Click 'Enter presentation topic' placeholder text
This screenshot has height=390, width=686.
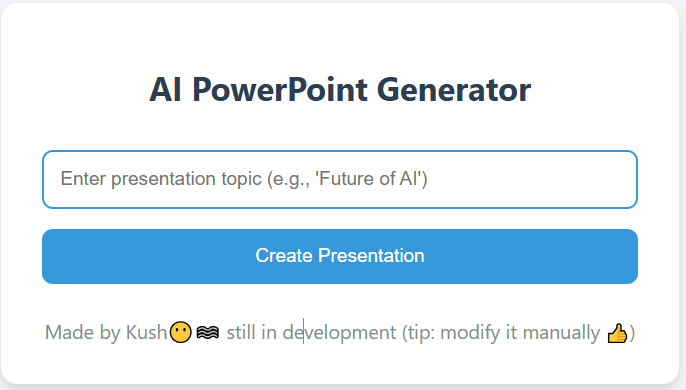161,179
